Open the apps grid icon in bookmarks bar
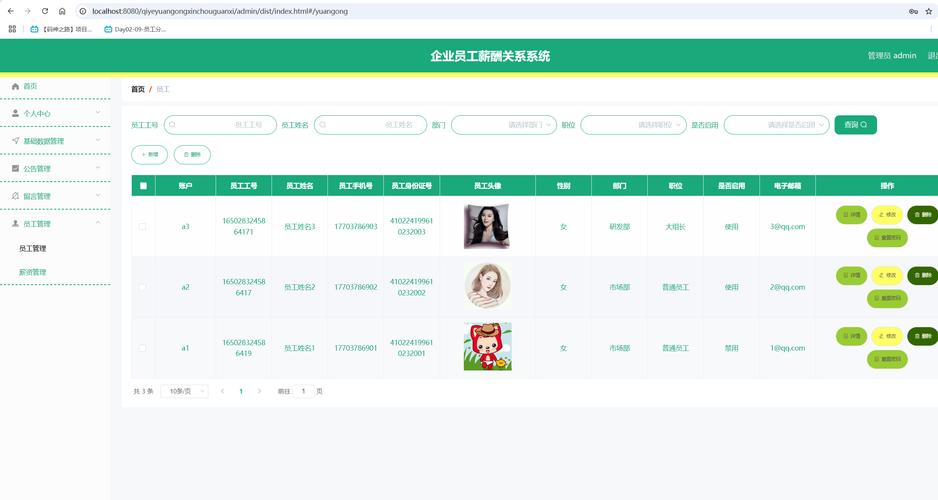938x500 pixels. [12, 29]
